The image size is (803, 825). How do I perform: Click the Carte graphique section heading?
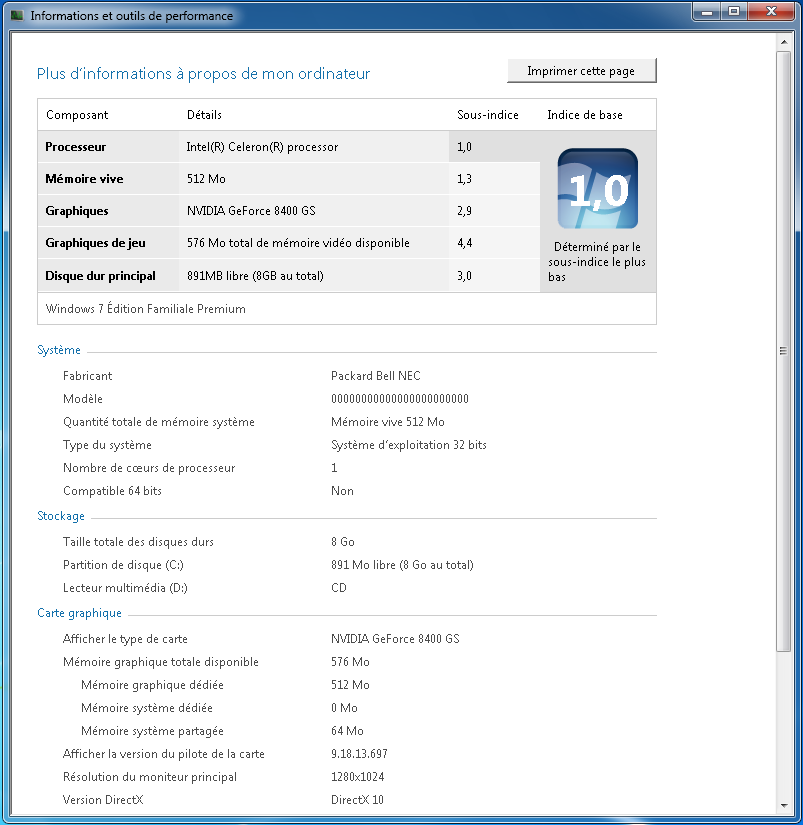[79, 613]
